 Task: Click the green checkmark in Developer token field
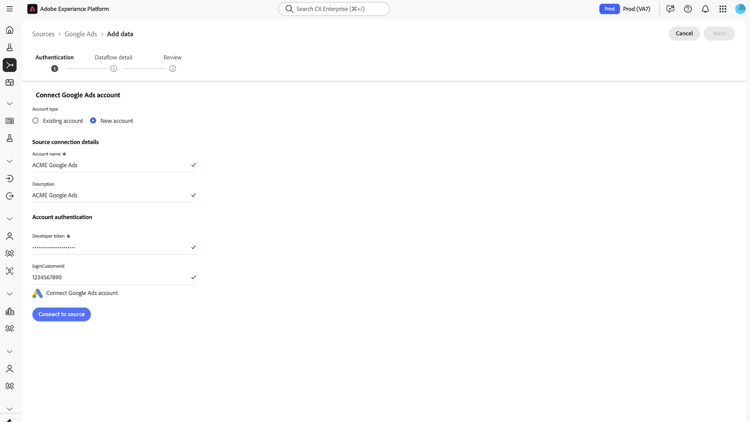(x=193, y=247)
